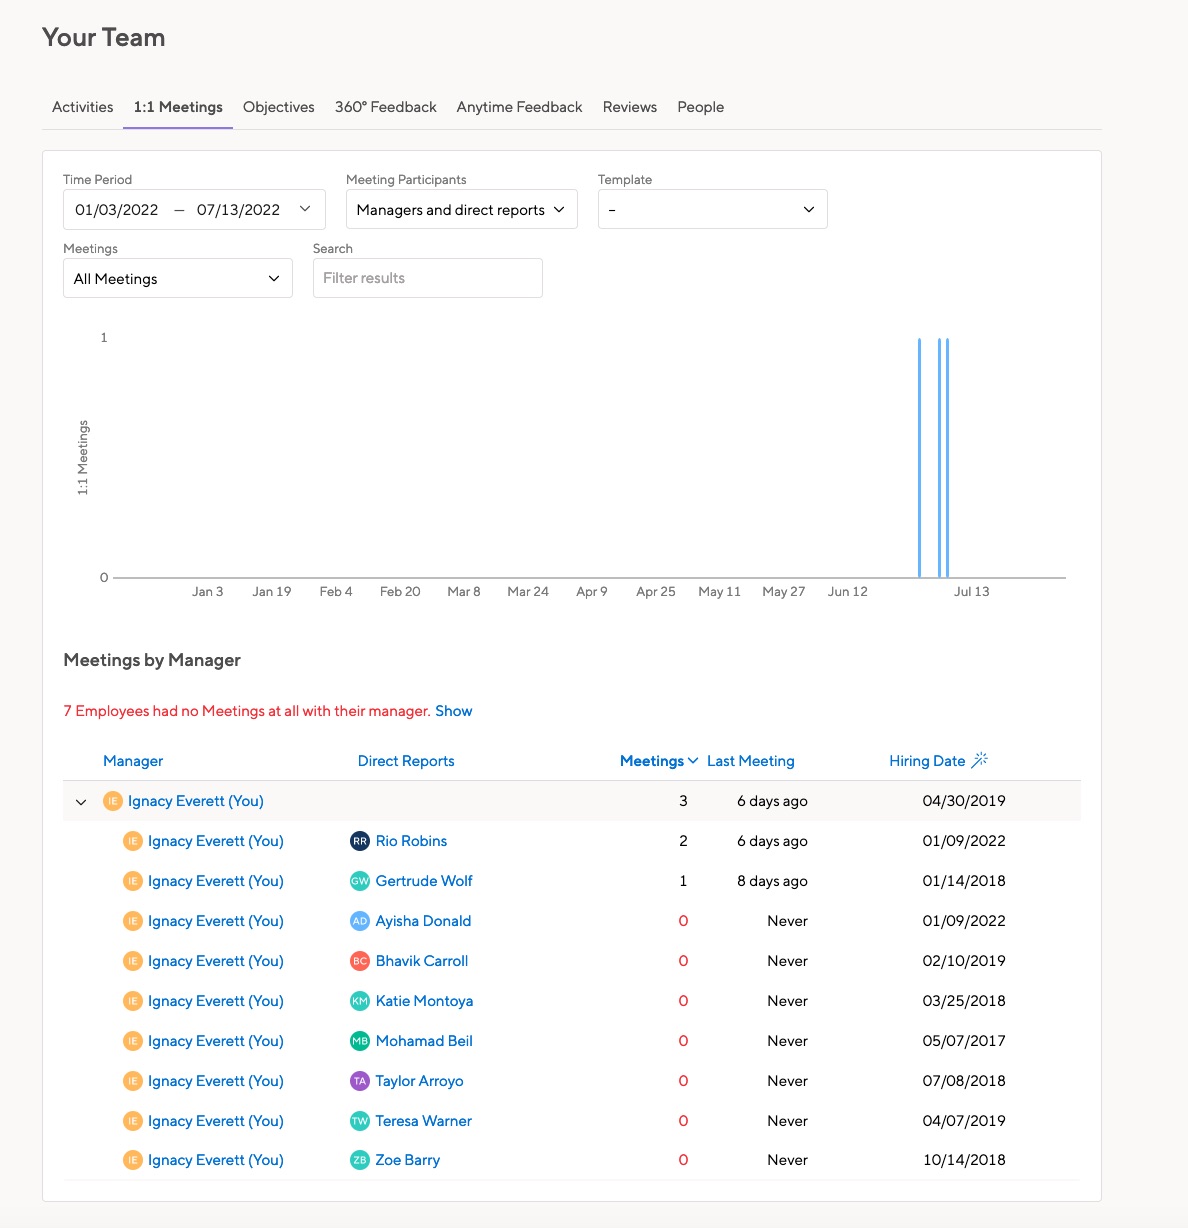1188x1228 pixels.
Task: Open Gertrude Wolf's profile link
Action: coord(424,881)
